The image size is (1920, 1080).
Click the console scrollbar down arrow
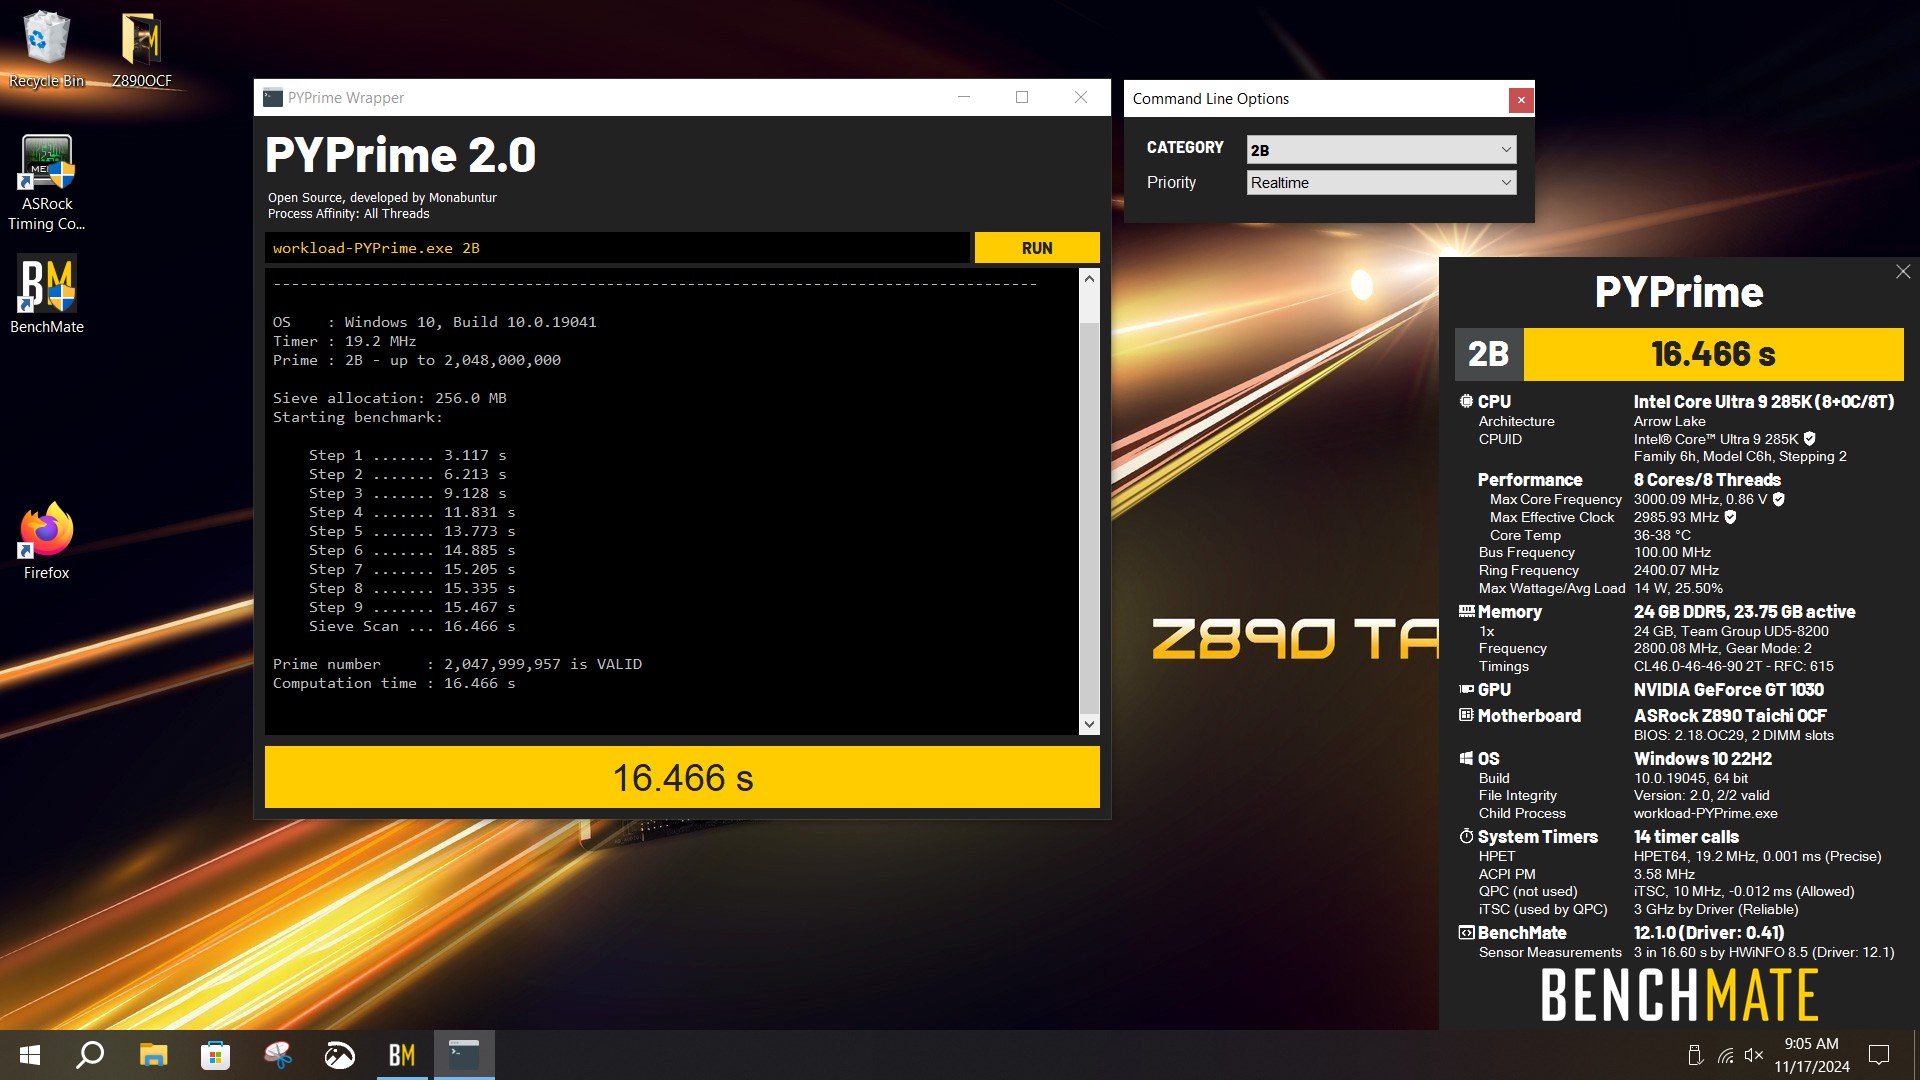(1089, 724)
